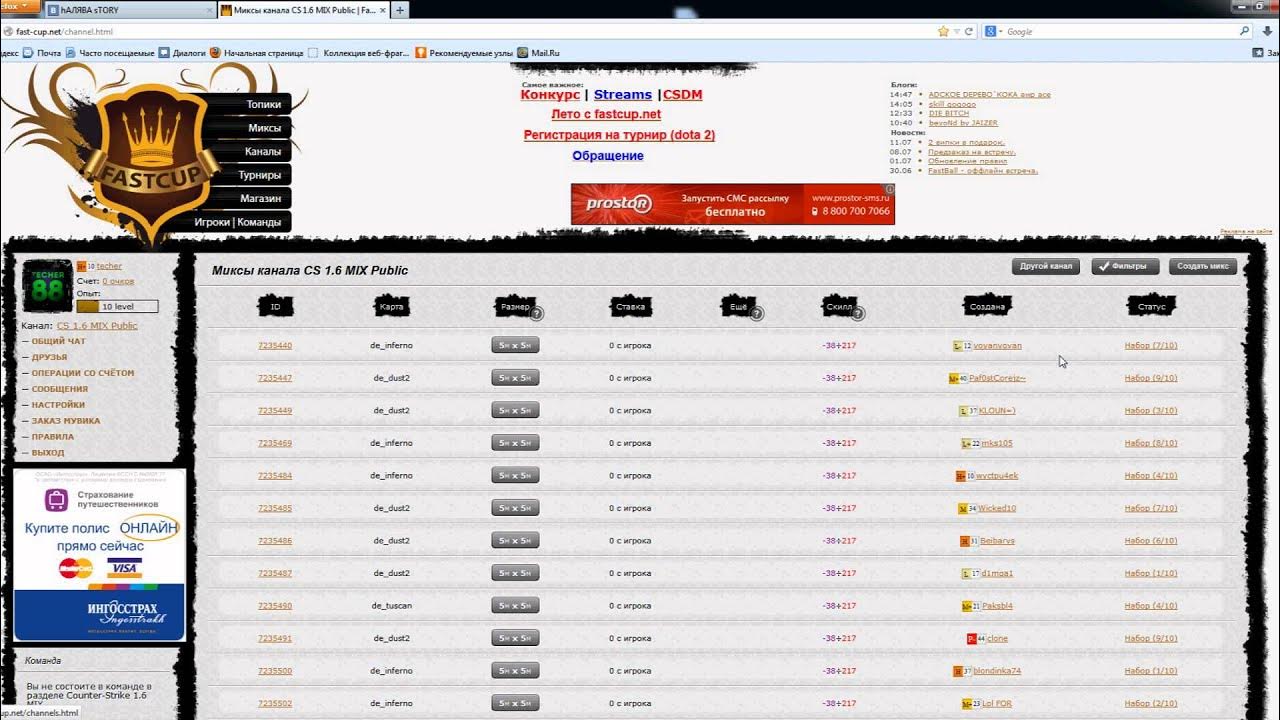The height and width of the screenshot is (720, 1280).
Task: Open НАСТРОЙКИ in sidebar
Action: pyautogui.click(x=58, y=405)
